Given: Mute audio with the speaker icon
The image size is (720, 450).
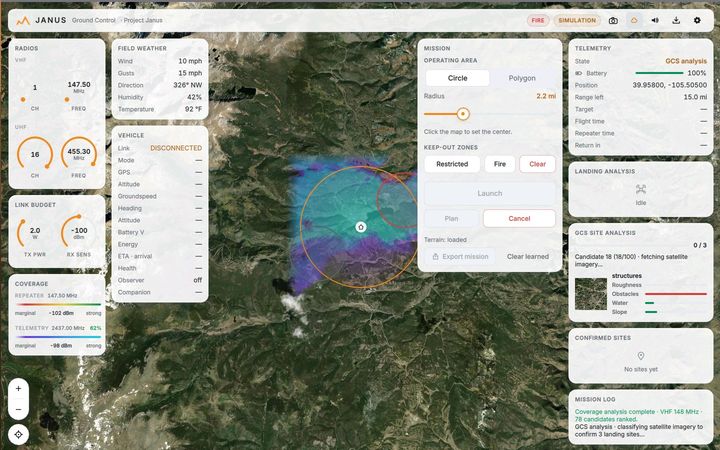Looking at the screenshot, I should [x=655, y=21].
